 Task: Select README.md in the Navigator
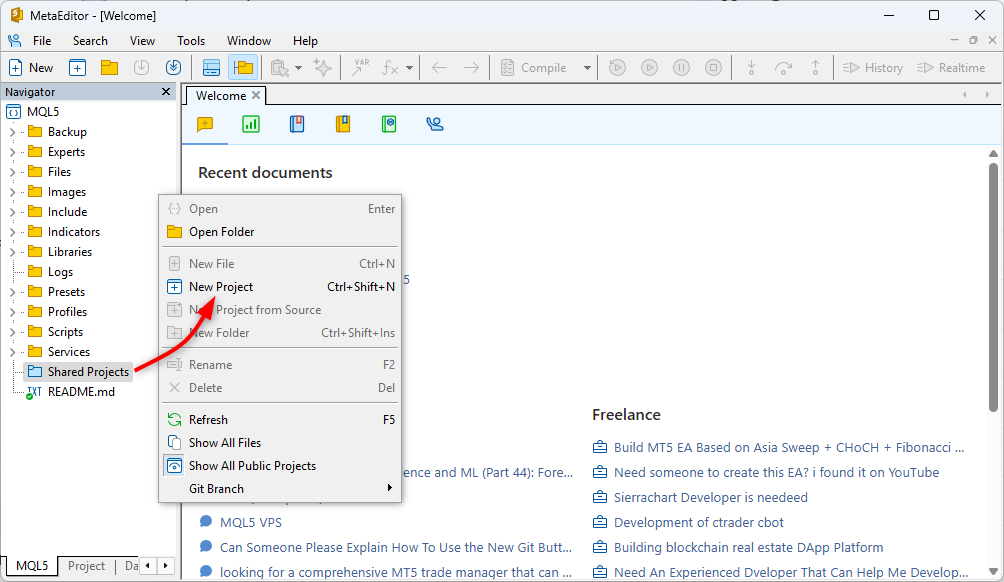70,392
